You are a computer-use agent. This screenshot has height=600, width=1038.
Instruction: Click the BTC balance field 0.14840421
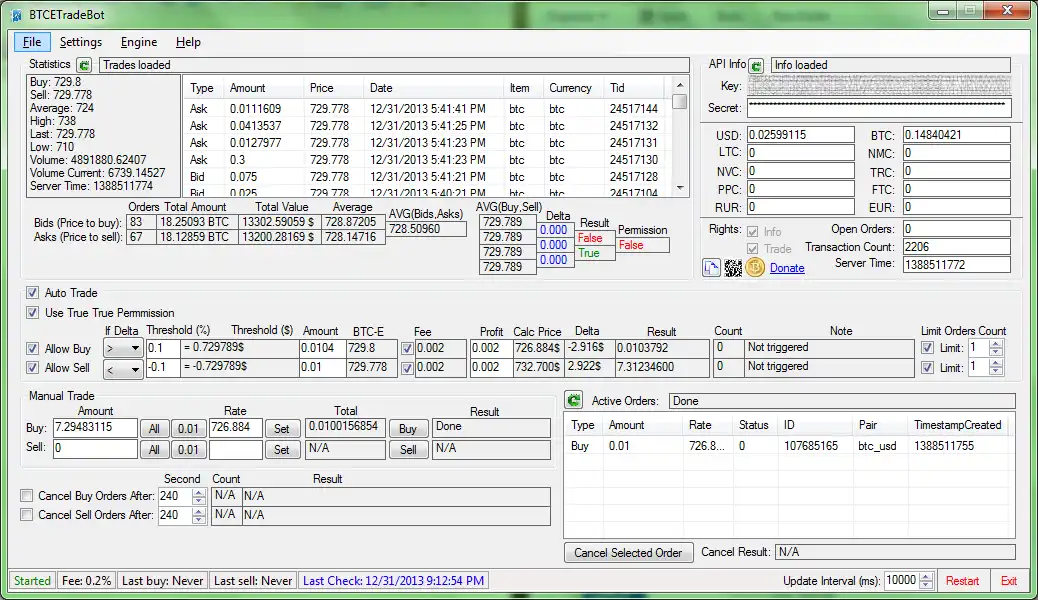coord(957,134)
